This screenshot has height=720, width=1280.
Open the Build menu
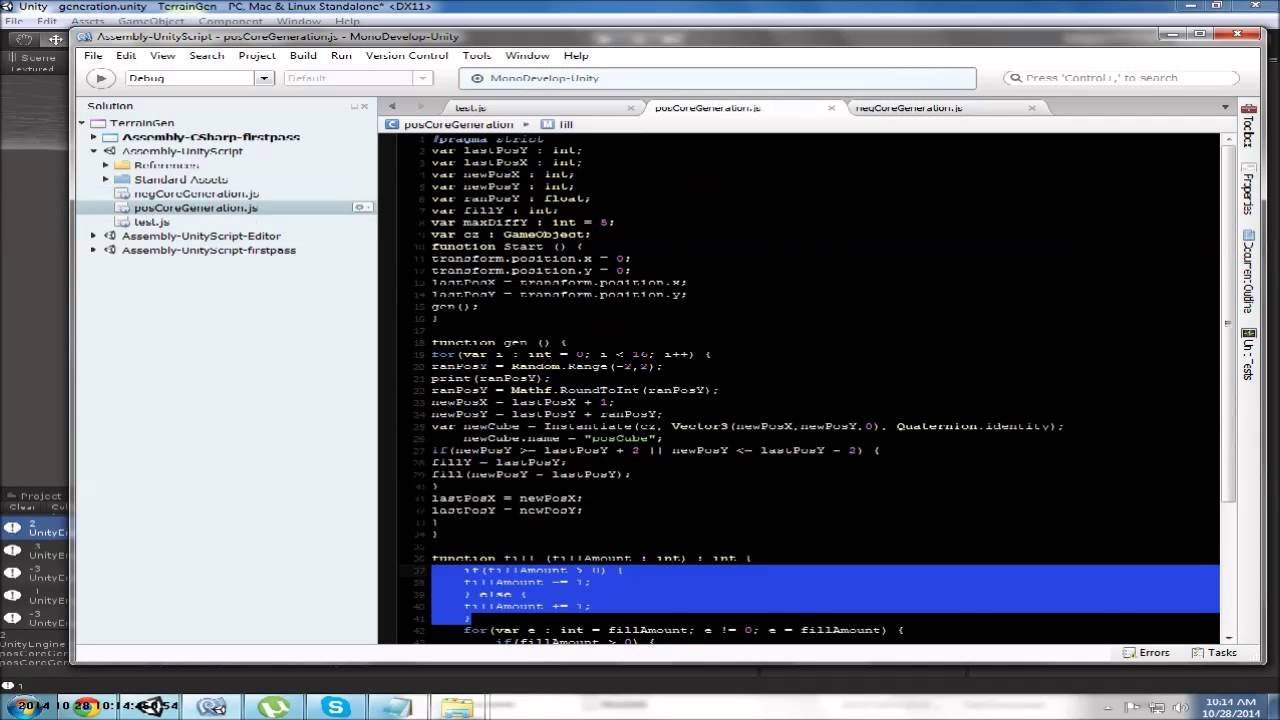[x=303, y=56]
